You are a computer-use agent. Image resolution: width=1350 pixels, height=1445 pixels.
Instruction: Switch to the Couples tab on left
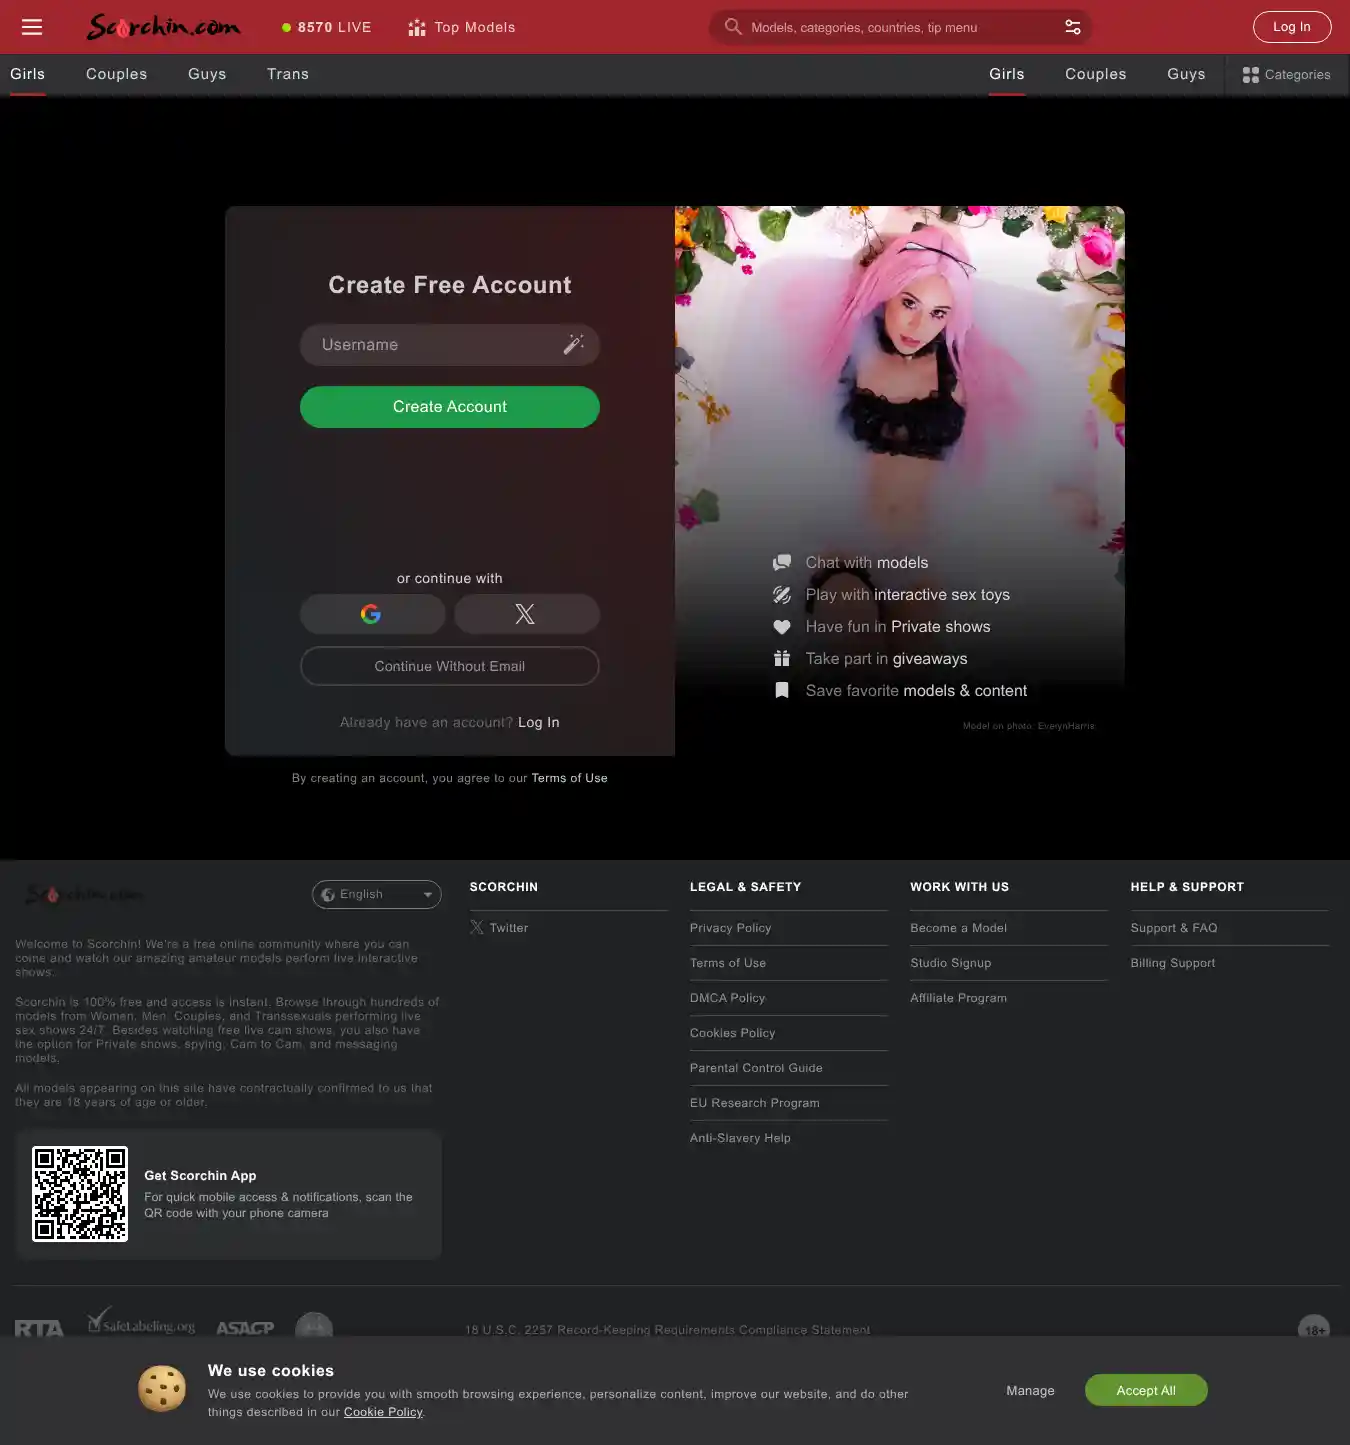(116, 74)
